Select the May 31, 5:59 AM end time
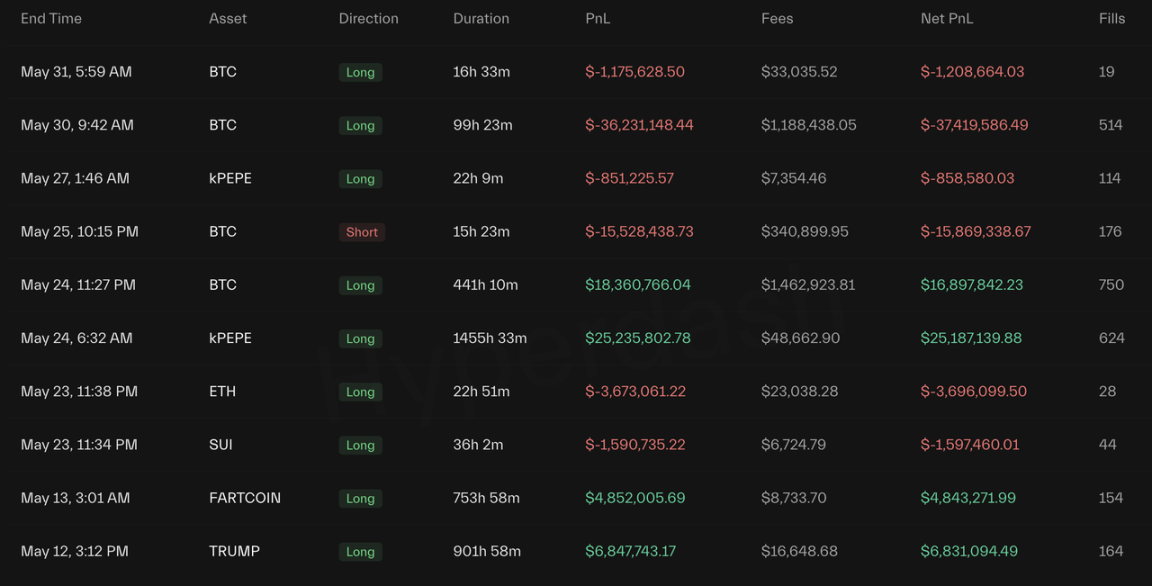The height and width of the screenshot is (586, 1152). (76, 72)
